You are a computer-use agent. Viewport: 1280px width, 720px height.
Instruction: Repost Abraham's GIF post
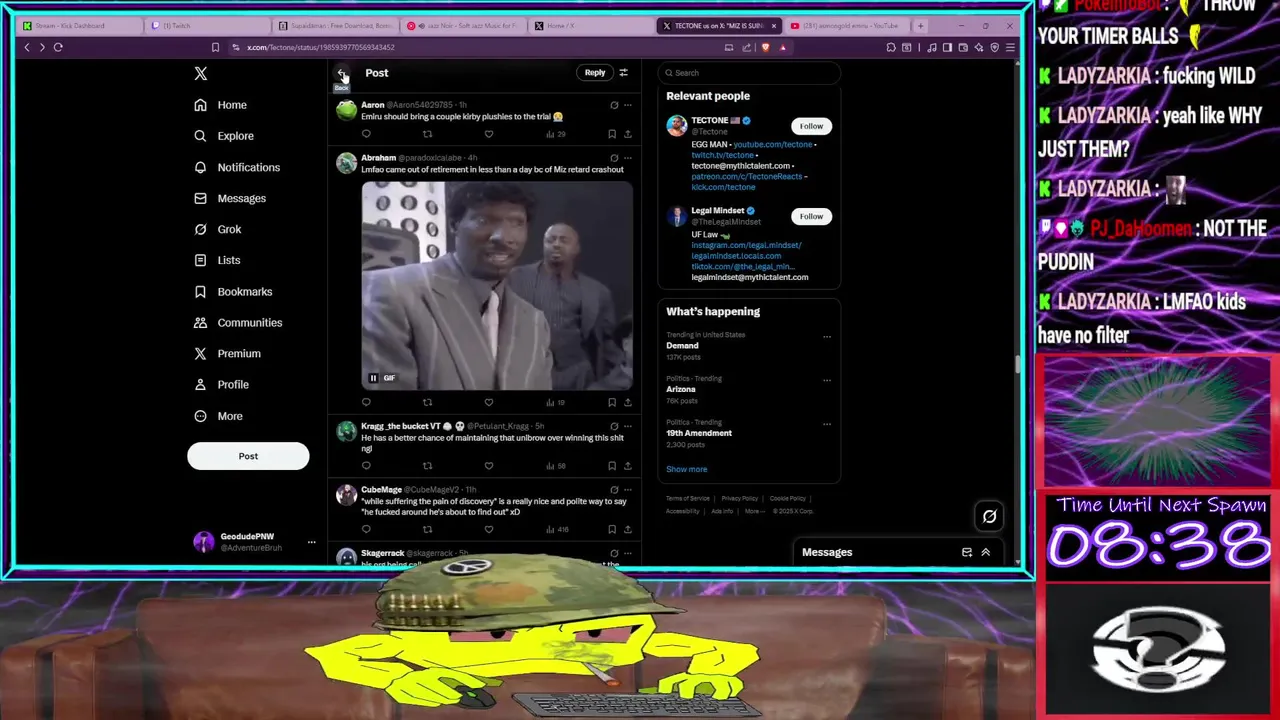tap(427, 402)
